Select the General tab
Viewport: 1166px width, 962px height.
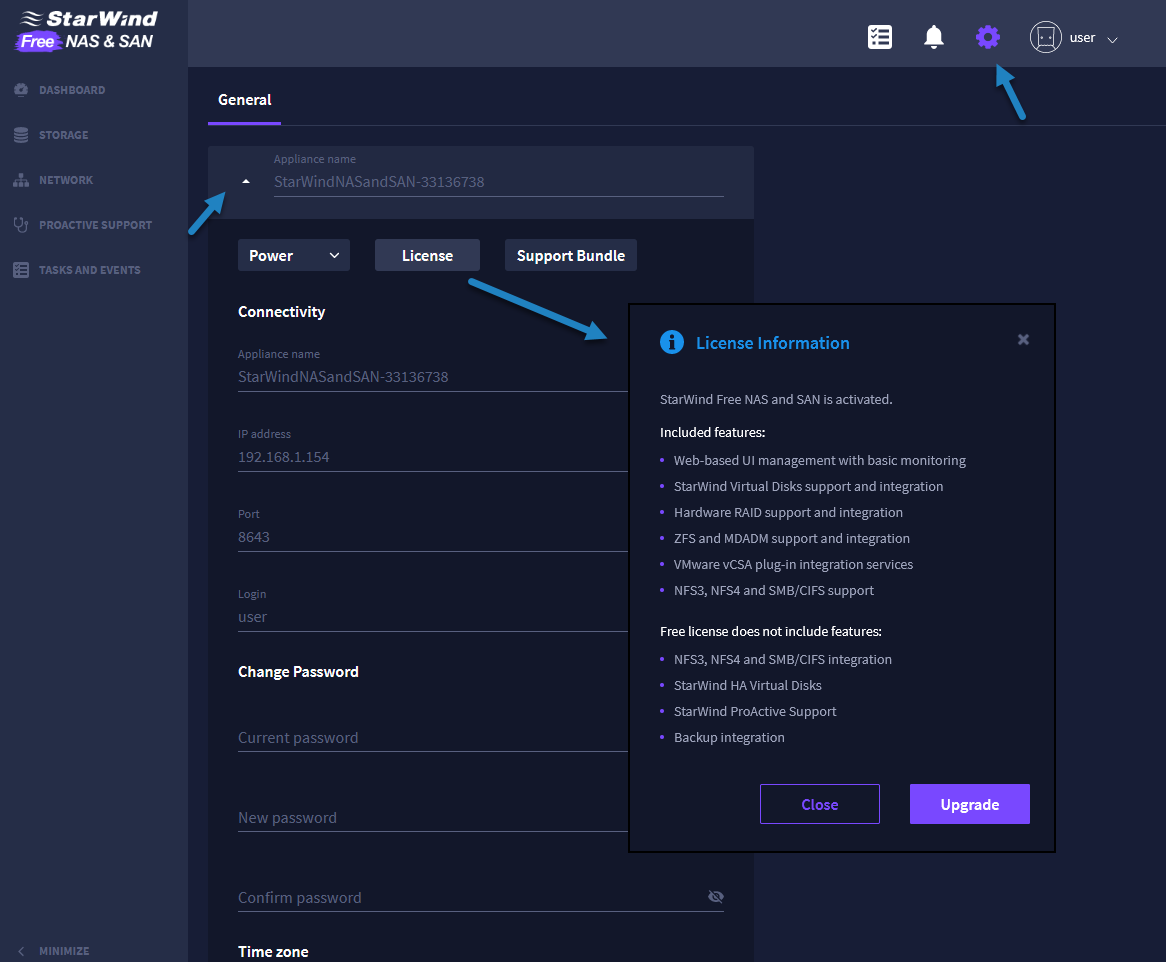coord(245,100)
